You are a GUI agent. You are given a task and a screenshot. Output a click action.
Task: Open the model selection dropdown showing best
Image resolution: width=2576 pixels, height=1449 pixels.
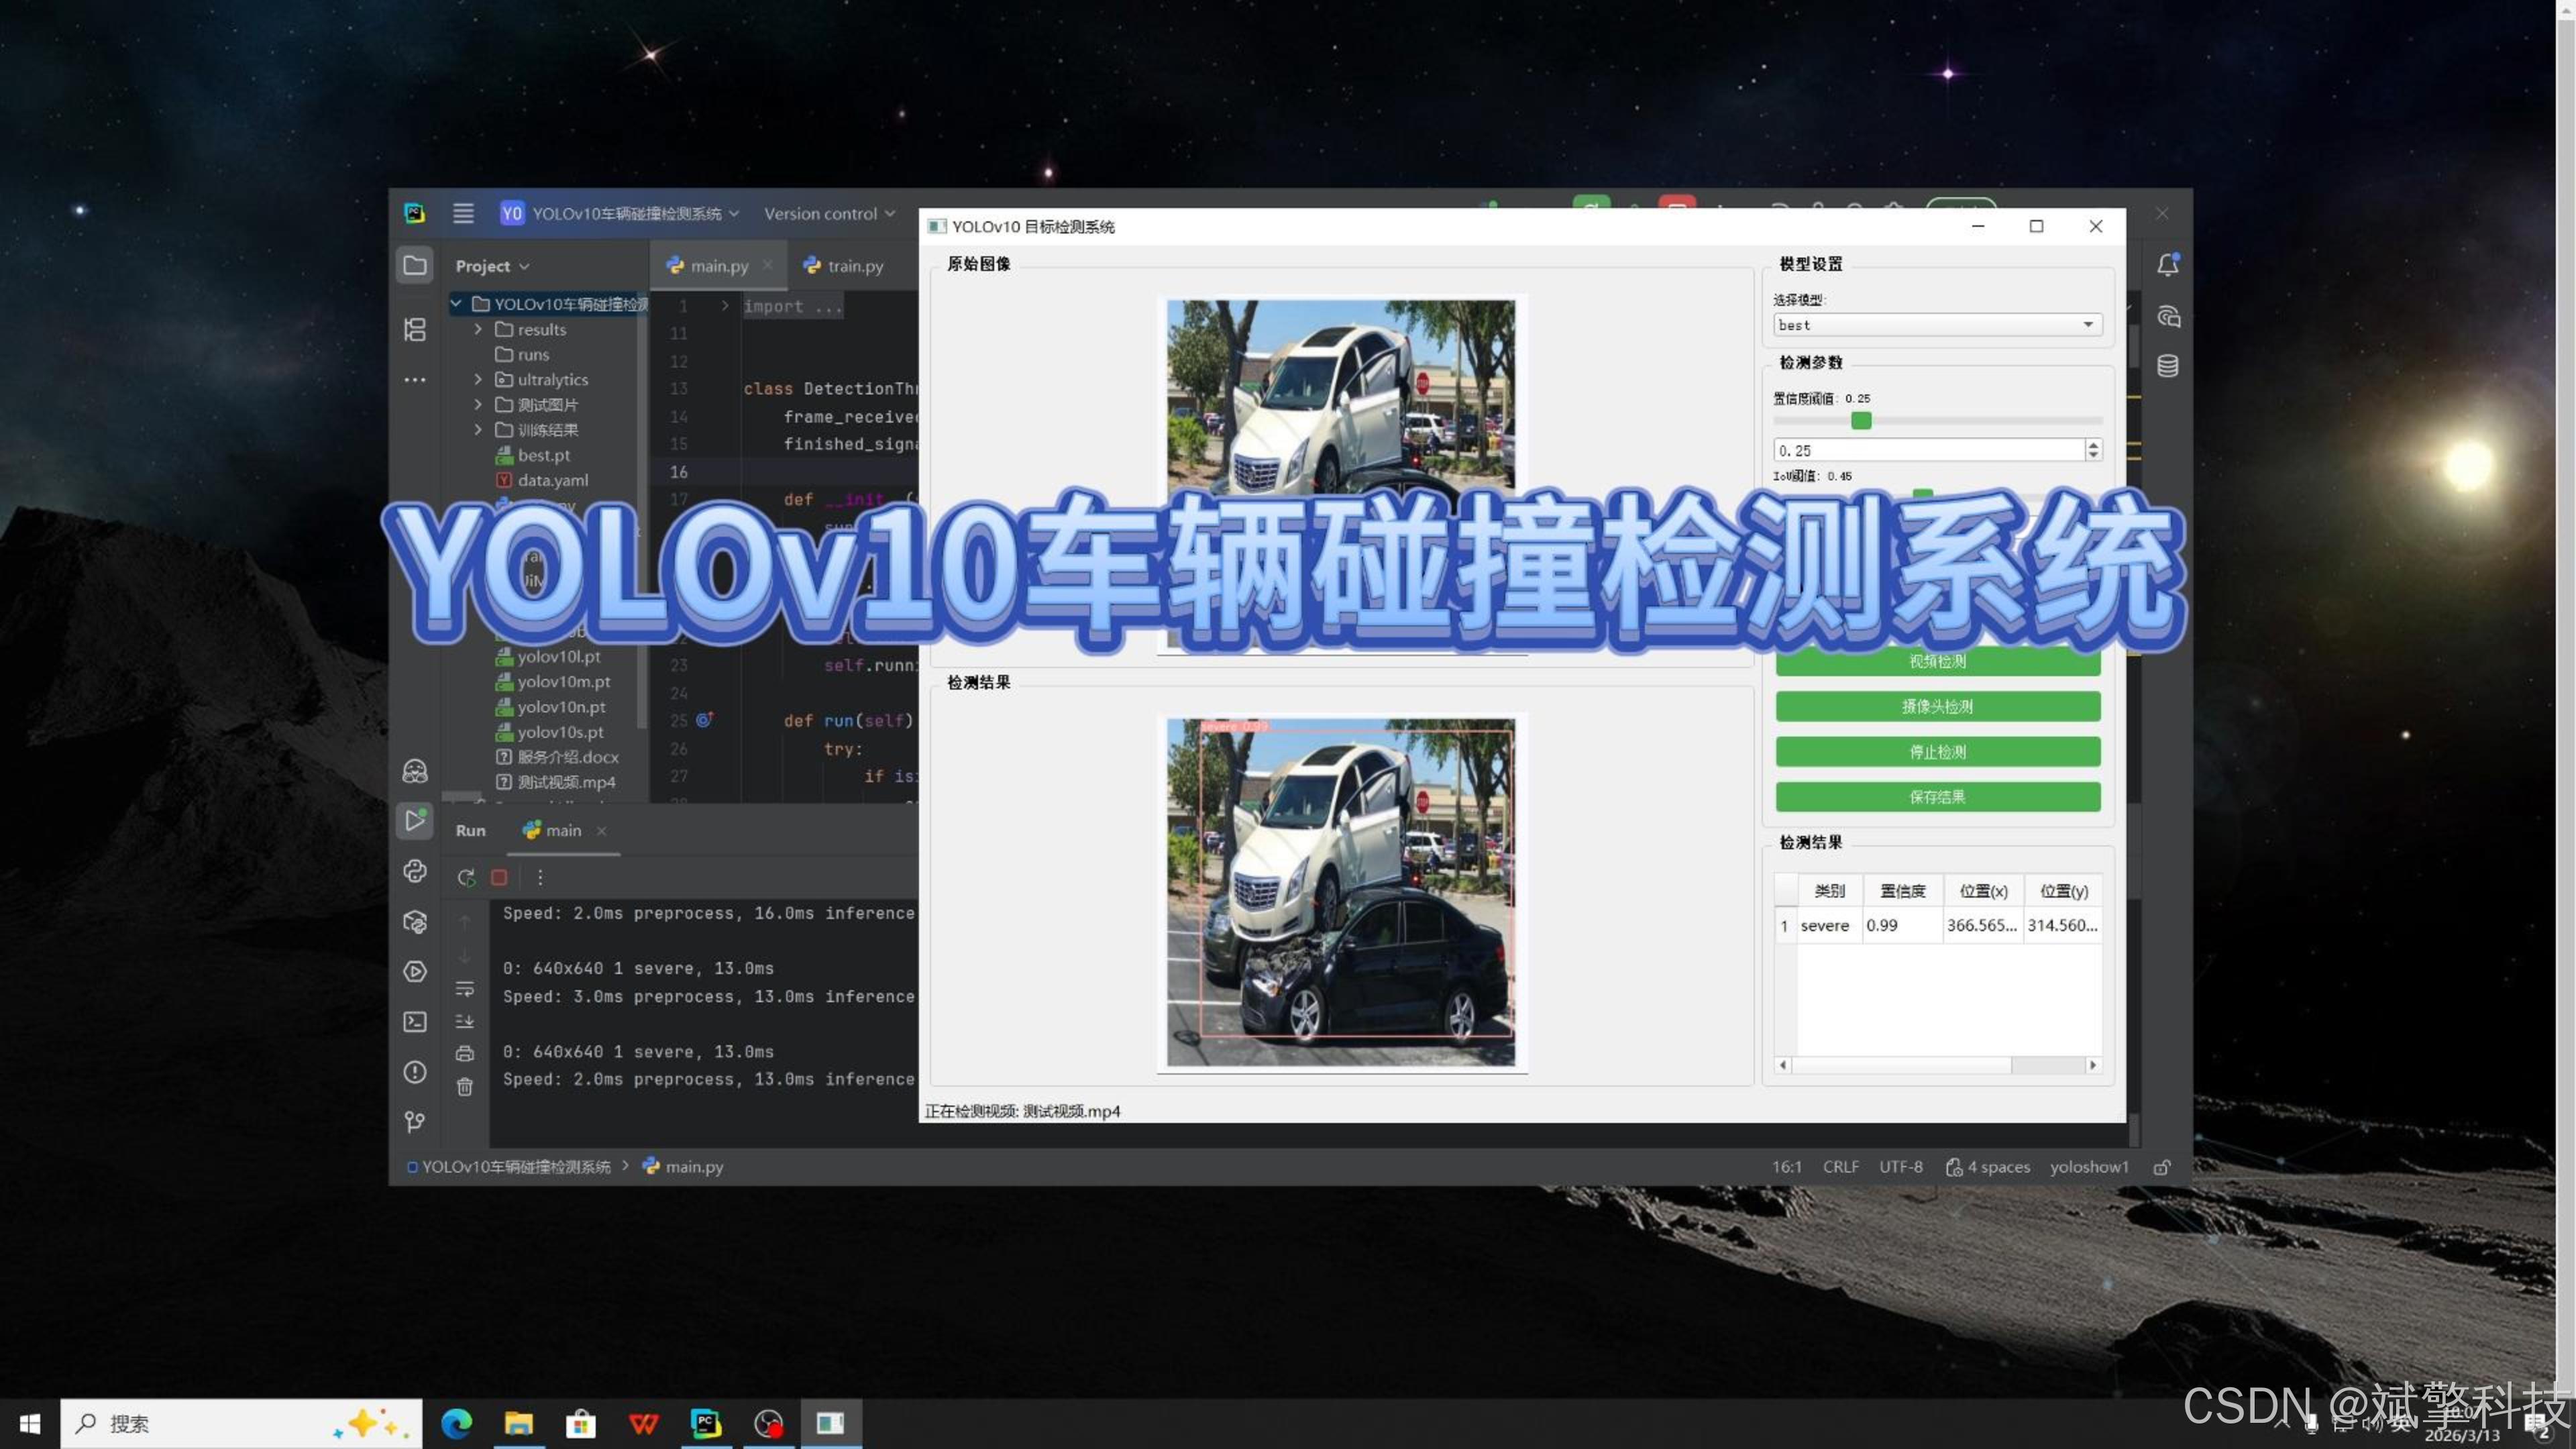click(1937, 325)
